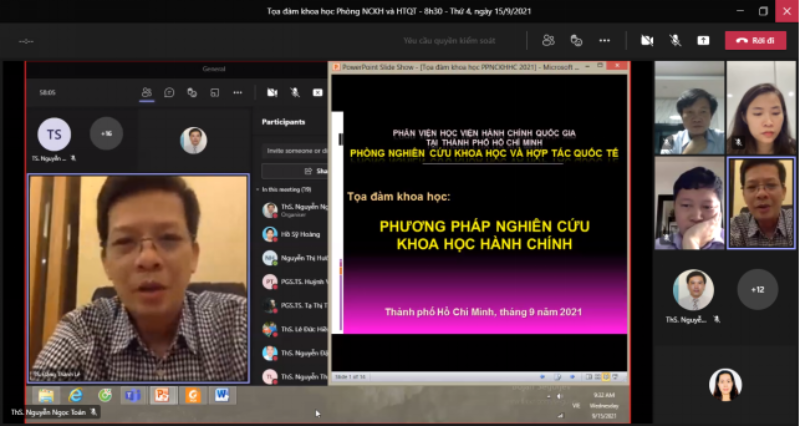Expand the +12 overflow participants bubble

pos(757,289)
